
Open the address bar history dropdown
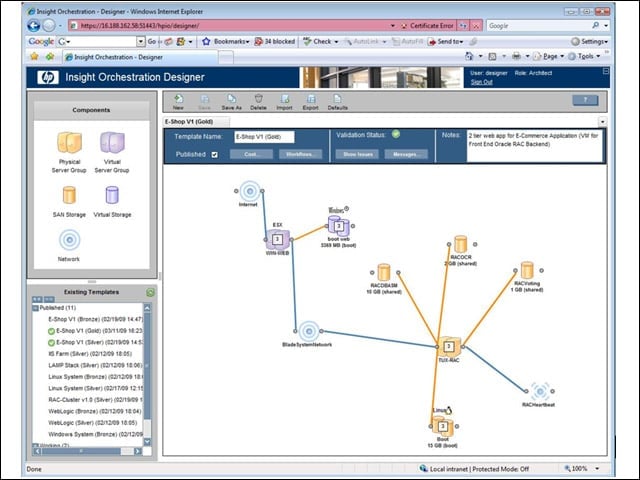coord(393,26)
